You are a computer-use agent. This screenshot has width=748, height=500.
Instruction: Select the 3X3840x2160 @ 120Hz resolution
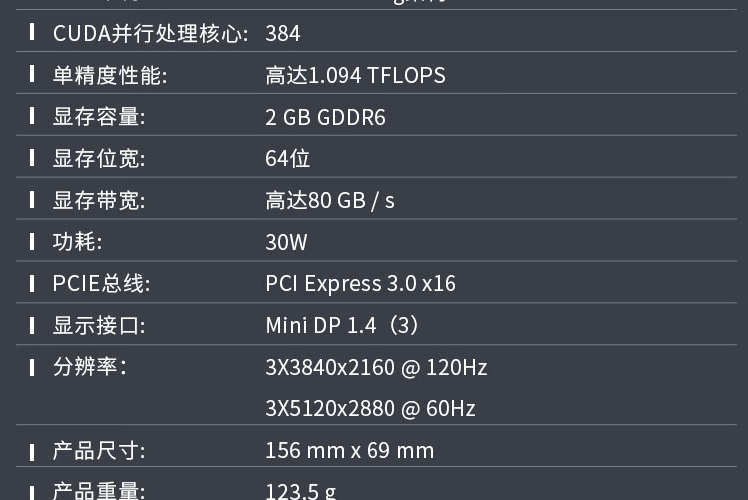[376, 368]
